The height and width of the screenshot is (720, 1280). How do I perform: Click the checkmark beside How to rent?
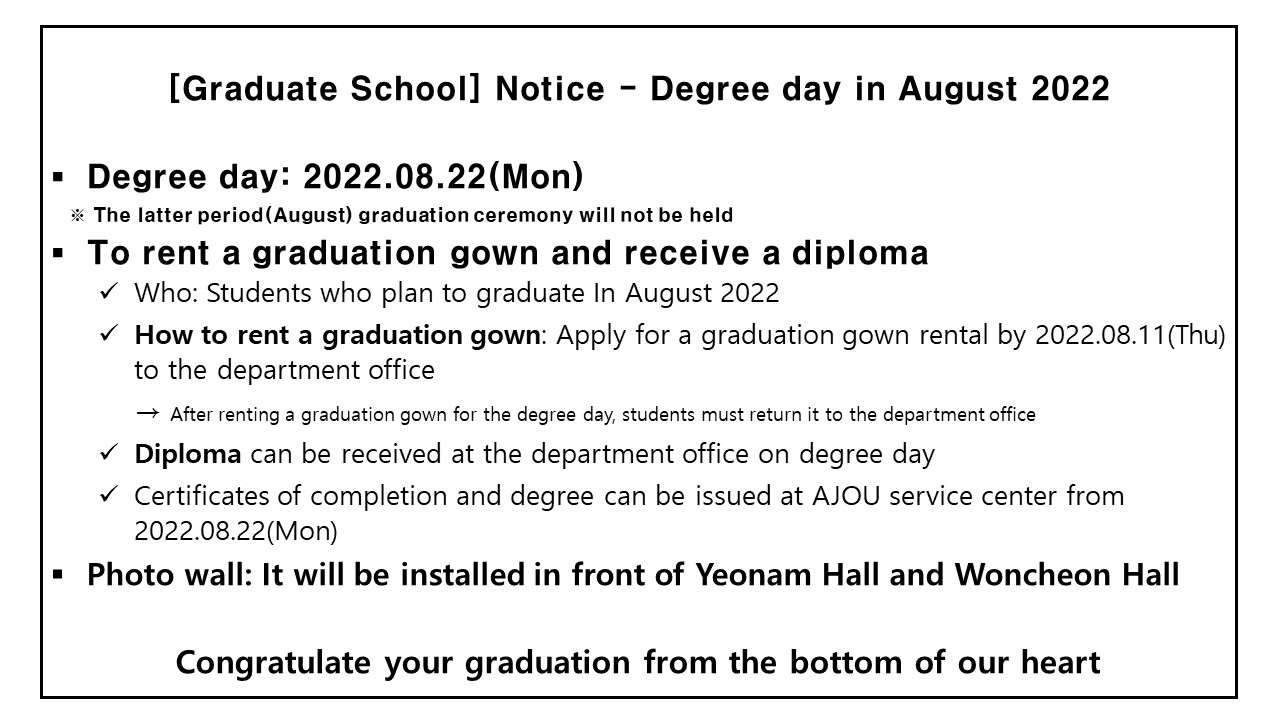click(x=110, y=334)
